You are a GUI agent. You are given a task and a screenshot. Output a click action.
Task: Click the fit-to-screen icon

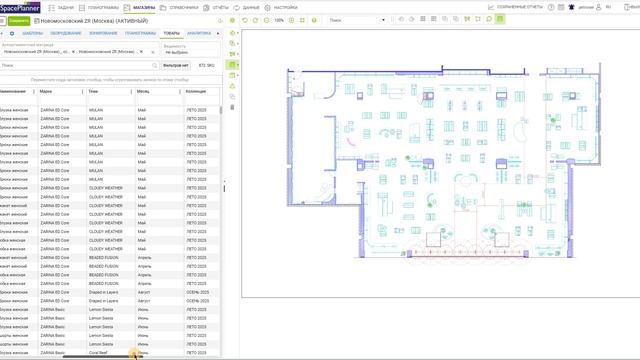[x=302, y=20]
